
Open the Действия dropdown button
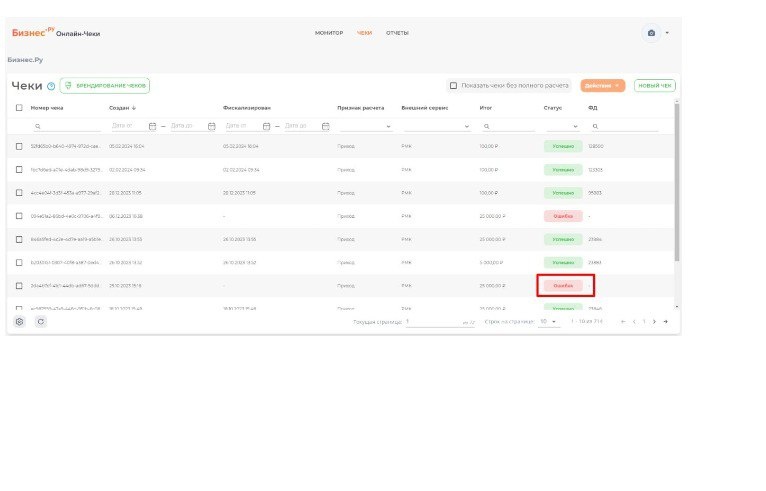[602, 85]
